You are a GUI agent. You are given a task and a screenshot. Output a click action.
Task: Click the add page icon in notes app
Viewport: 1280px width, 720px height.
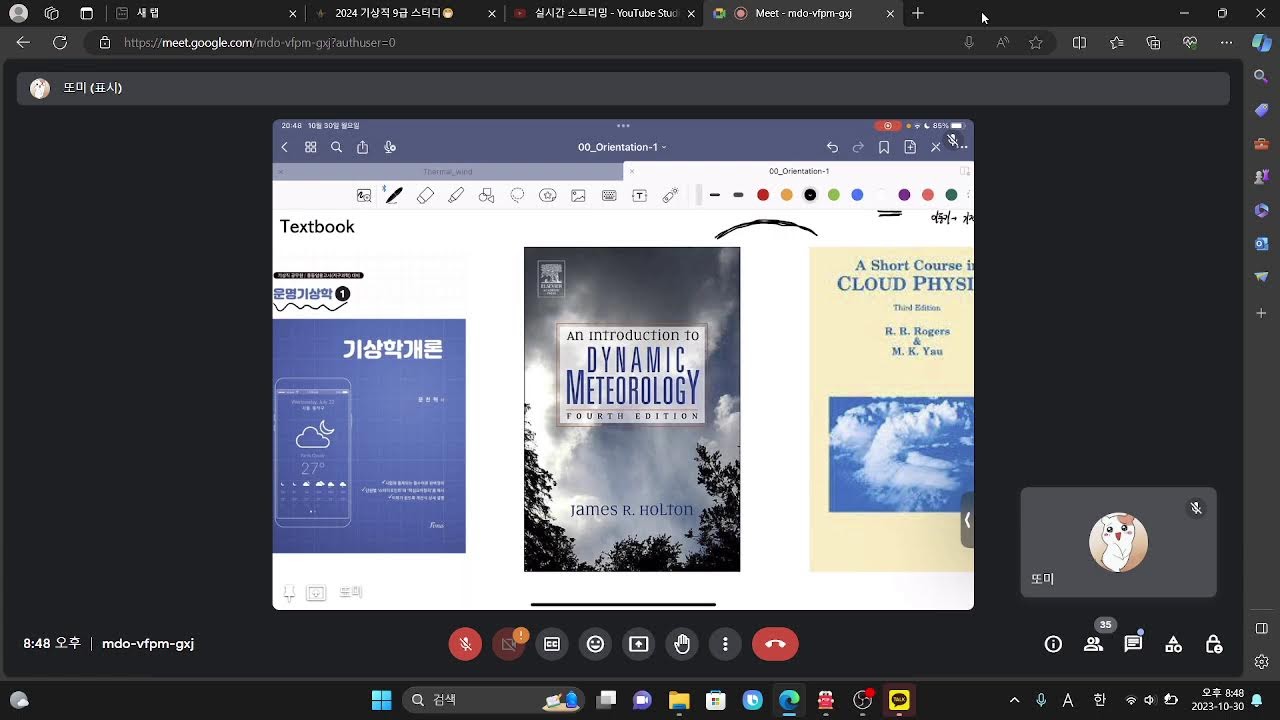click(x=910, y=147)
